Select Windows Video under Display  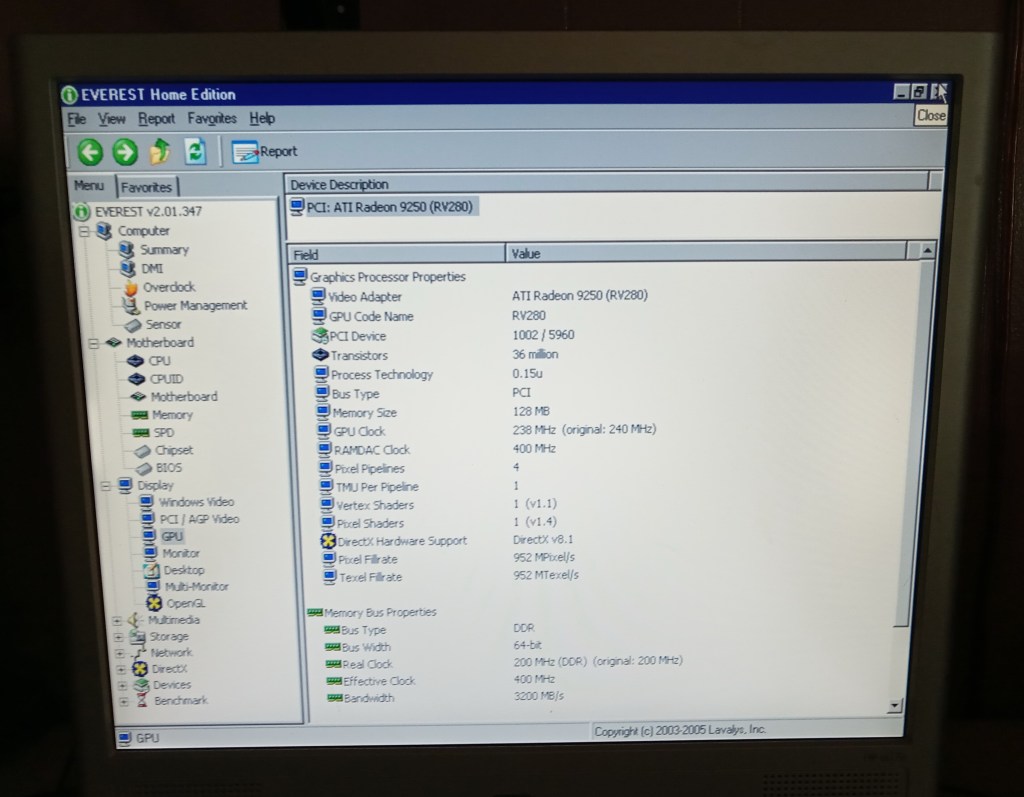pos(196,502)
